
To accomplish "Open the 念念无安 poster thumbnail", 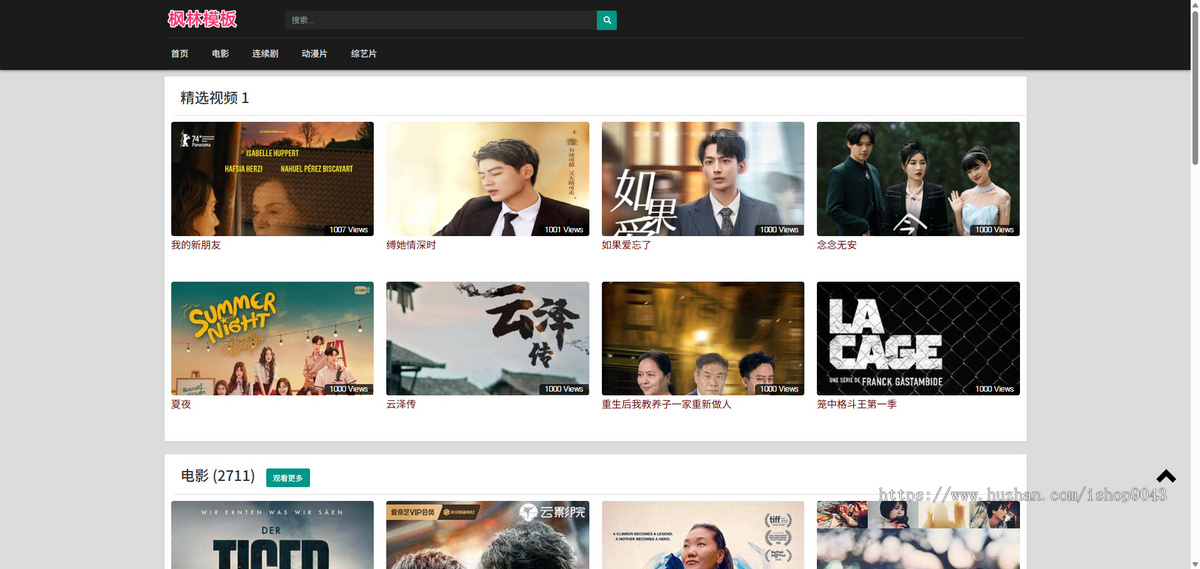I will 918,179.
